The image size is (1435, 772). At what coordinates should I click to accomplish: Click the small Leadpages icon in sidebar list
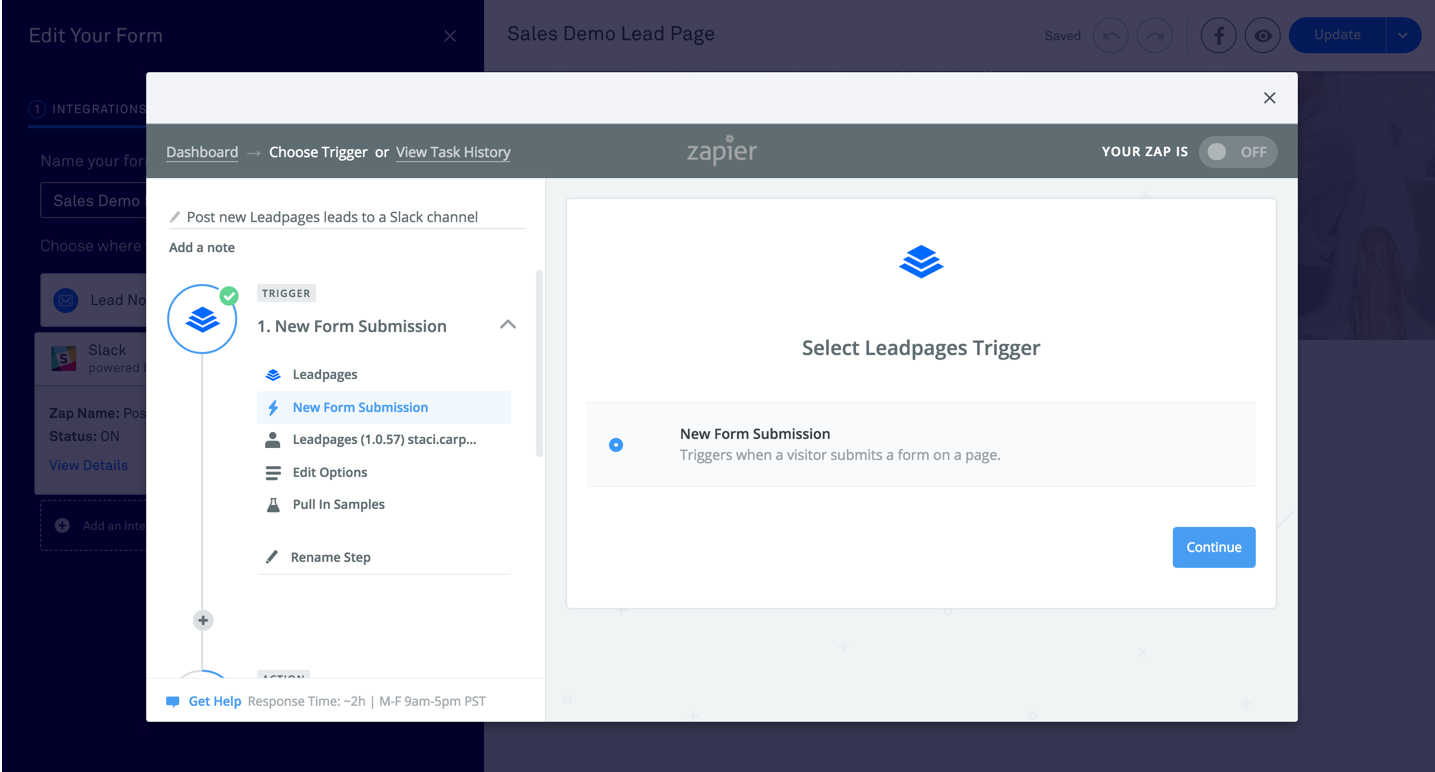273,375
